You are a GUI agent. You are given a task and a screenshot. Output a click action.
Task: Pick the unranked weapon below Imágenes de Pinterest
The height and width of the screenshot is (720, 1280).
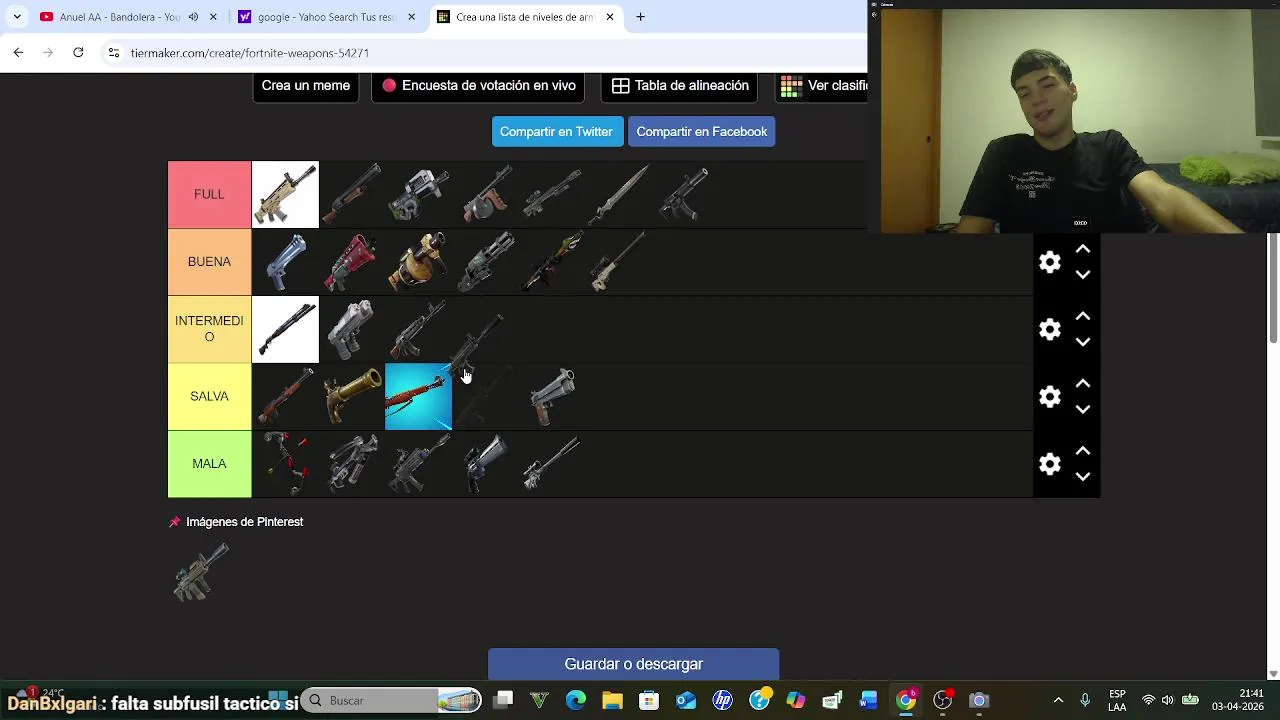coord(201,573)
